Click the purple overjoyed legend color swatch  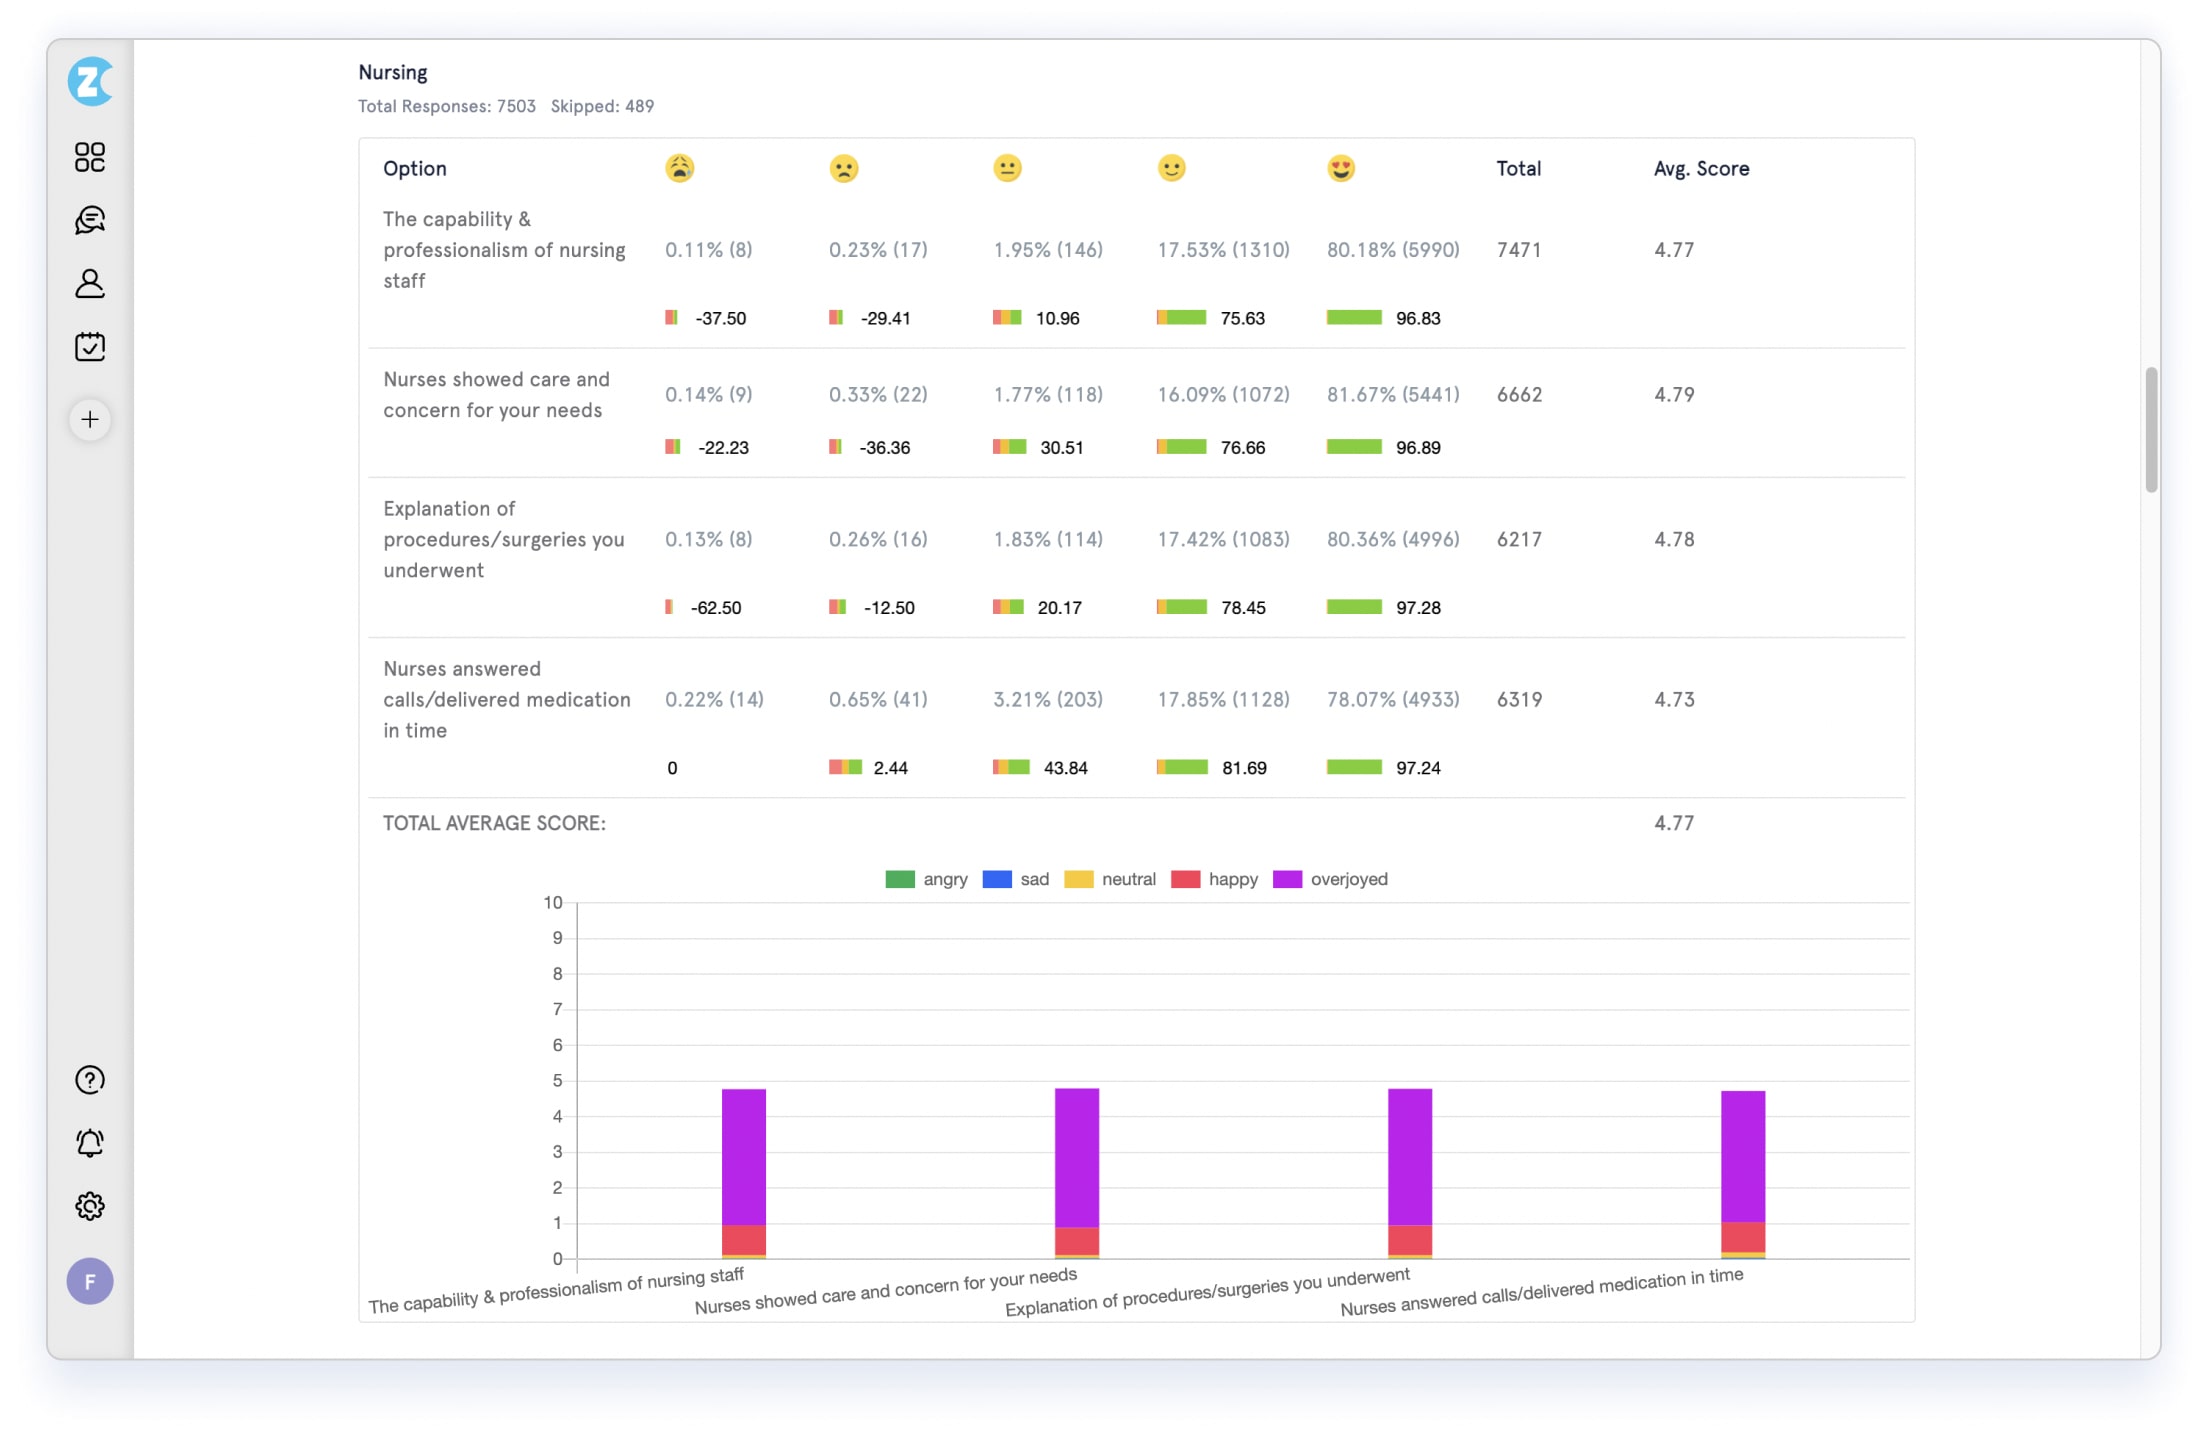(x=1287, y=879)
